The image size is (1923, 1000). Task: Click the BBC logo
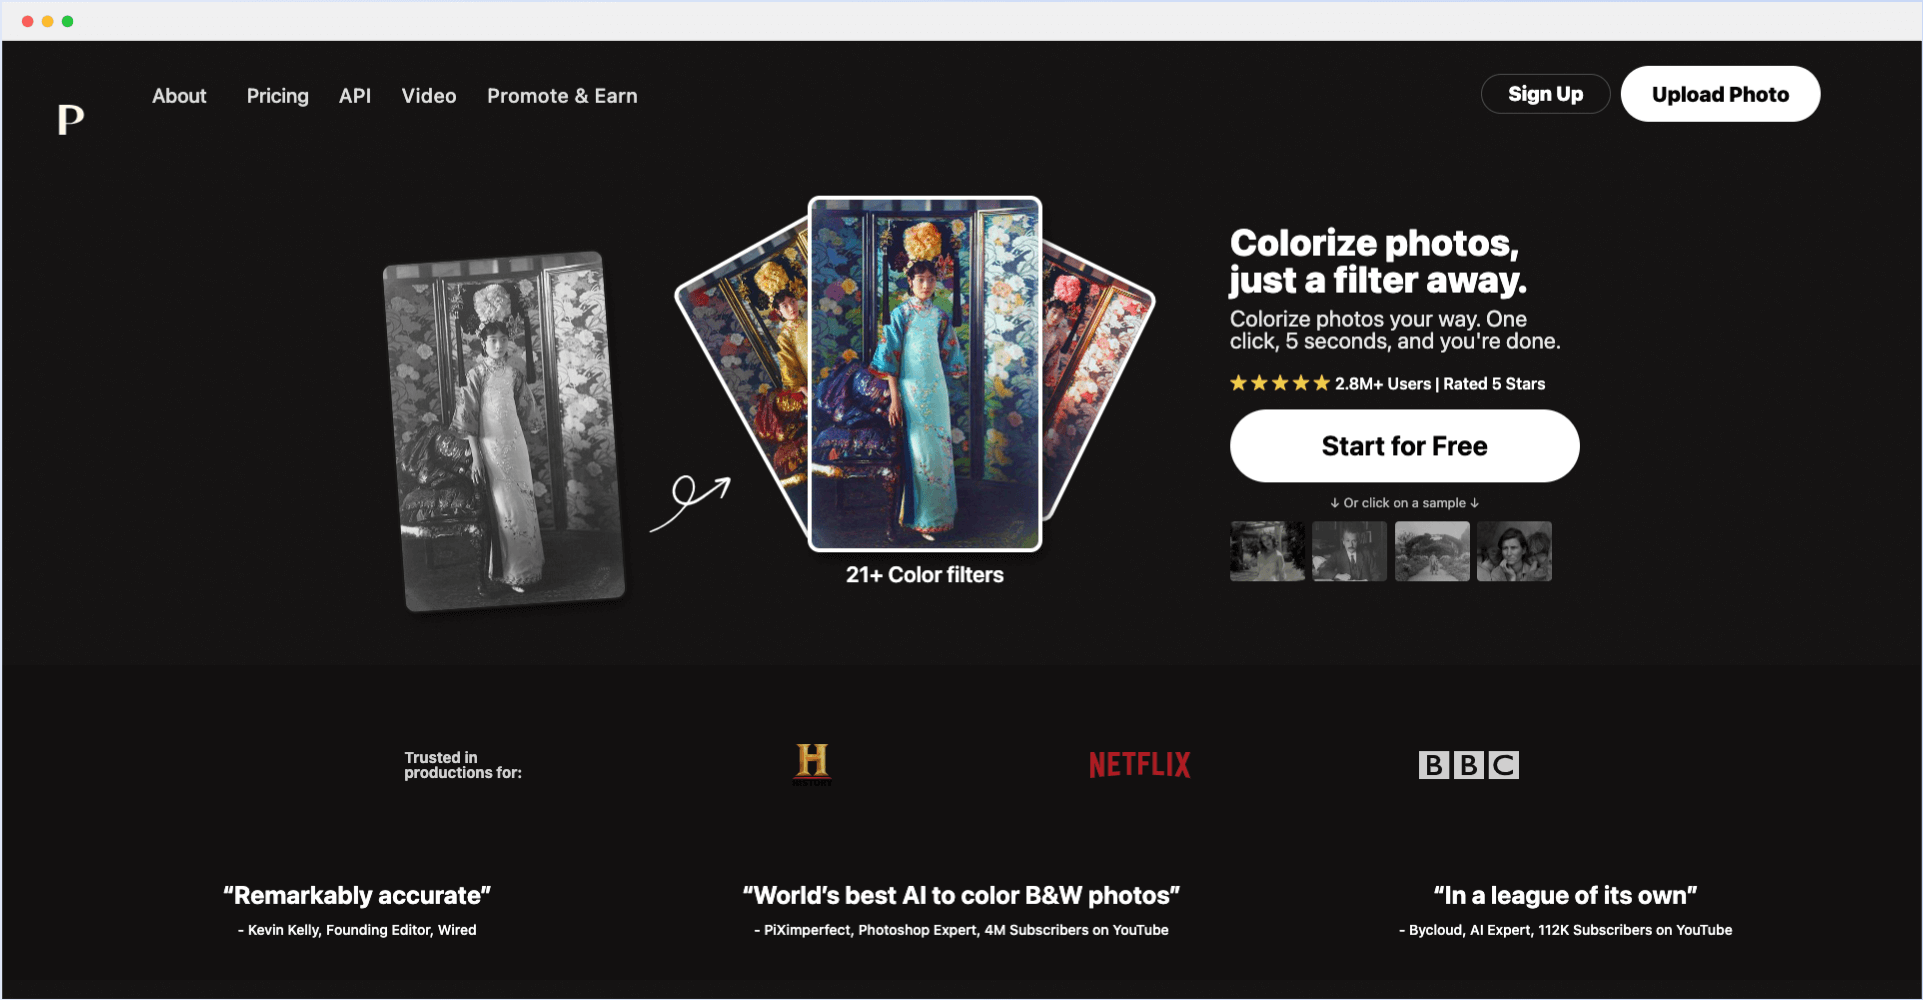click(x=1468, y=765)
